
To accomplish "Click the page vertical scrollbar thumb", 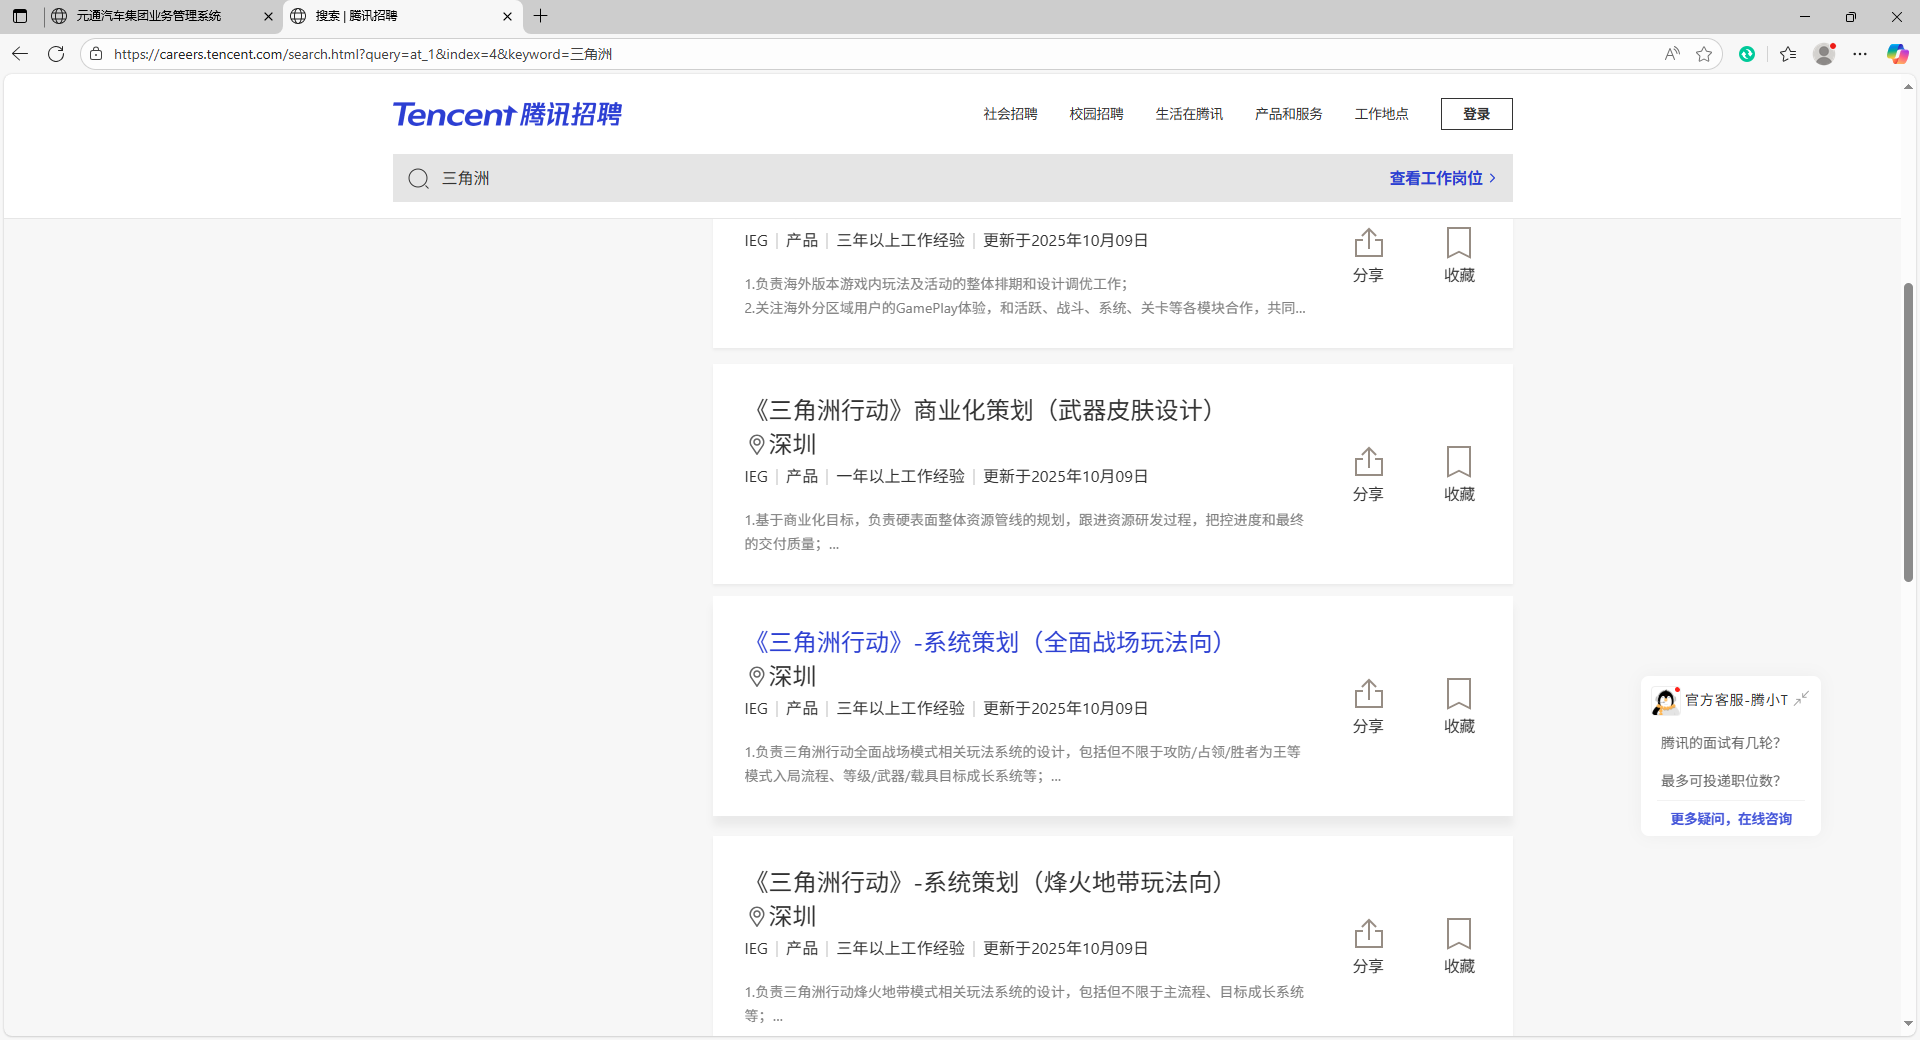I will 1908,432.
